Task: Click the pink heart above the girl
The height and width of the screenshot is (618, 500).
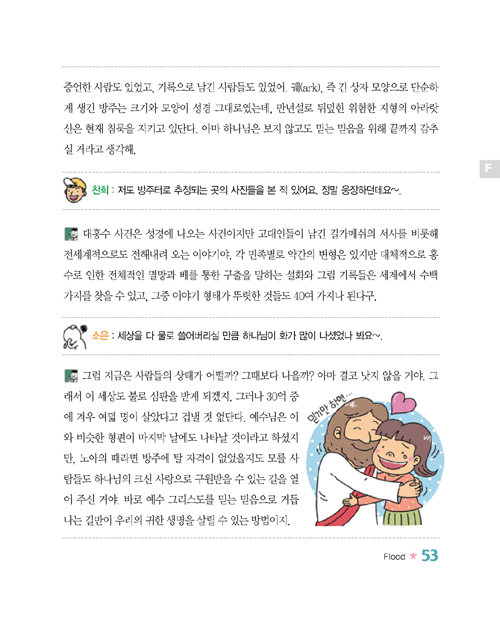Action: [403, 402]
